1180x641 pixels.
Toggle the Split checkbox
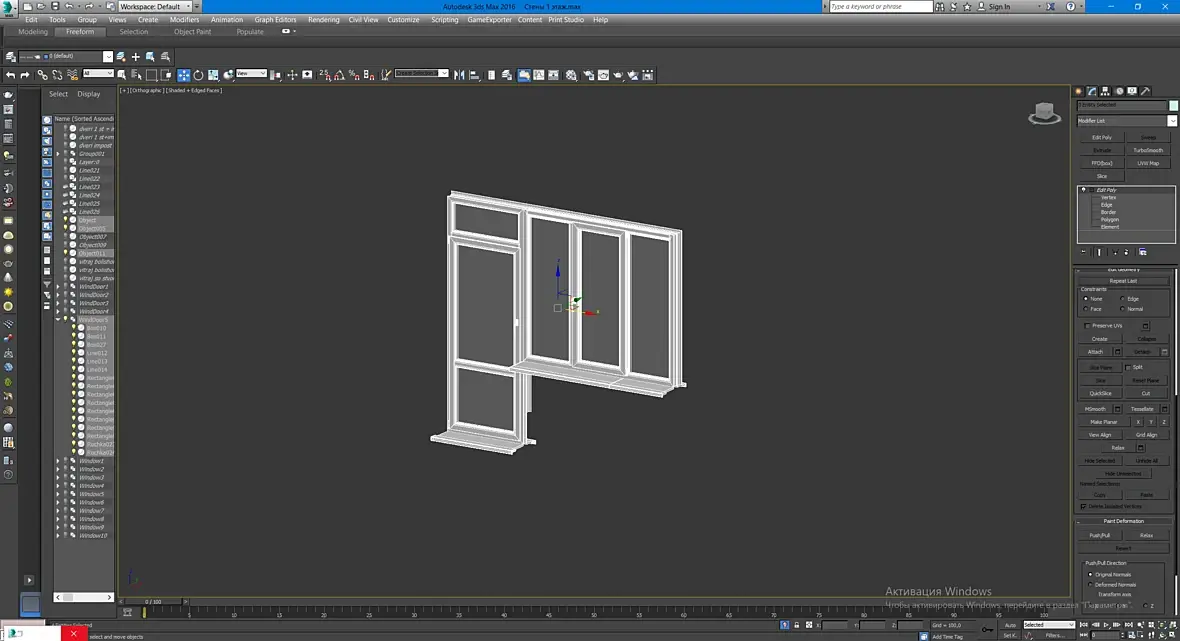[1128, 367]
